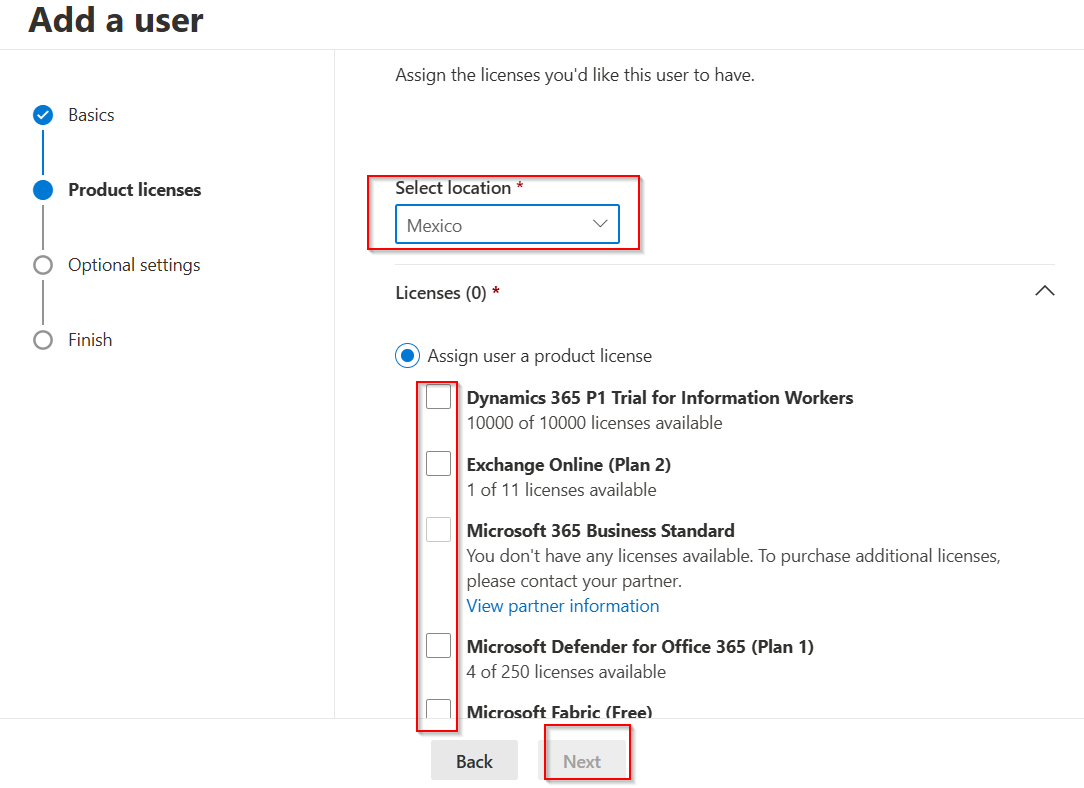Click the Product licenses step circle
This screenshot has height=788, width=1084.
point(43,190)
